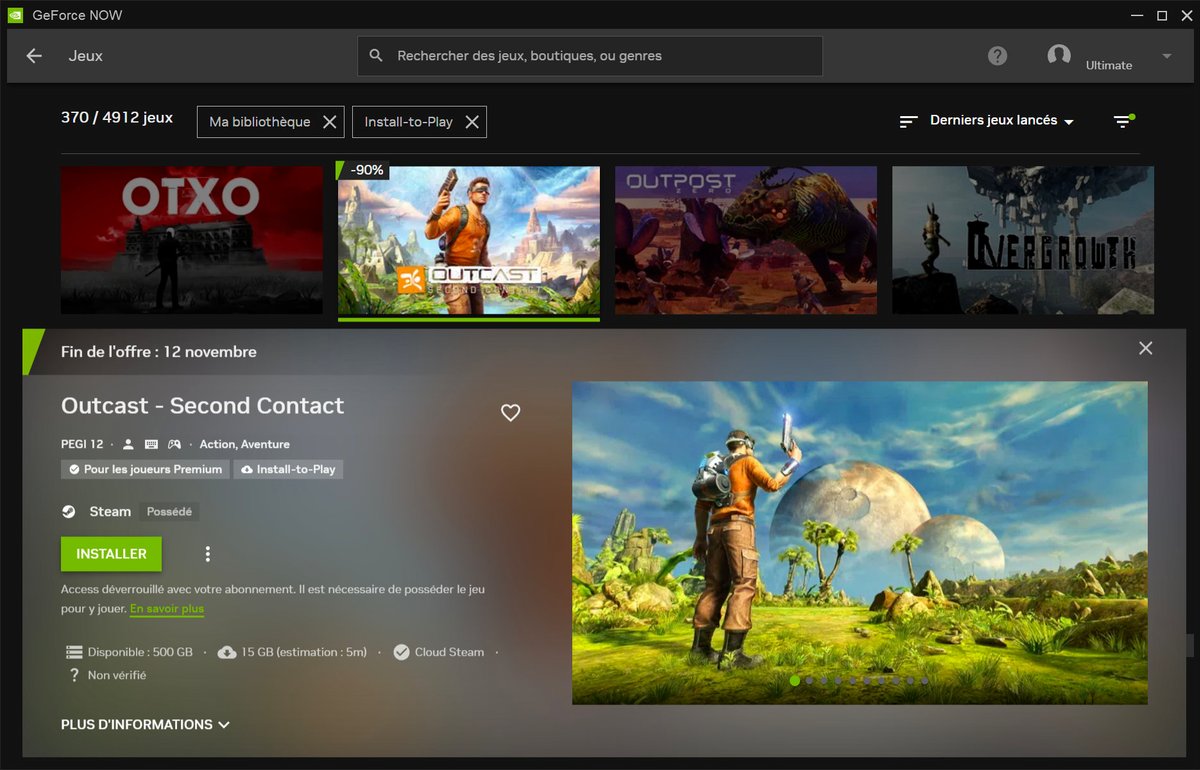The width and height of the screenshot is (1200, 770).
Task: Select the second carousel navigation dot
Action: (809, 680)
